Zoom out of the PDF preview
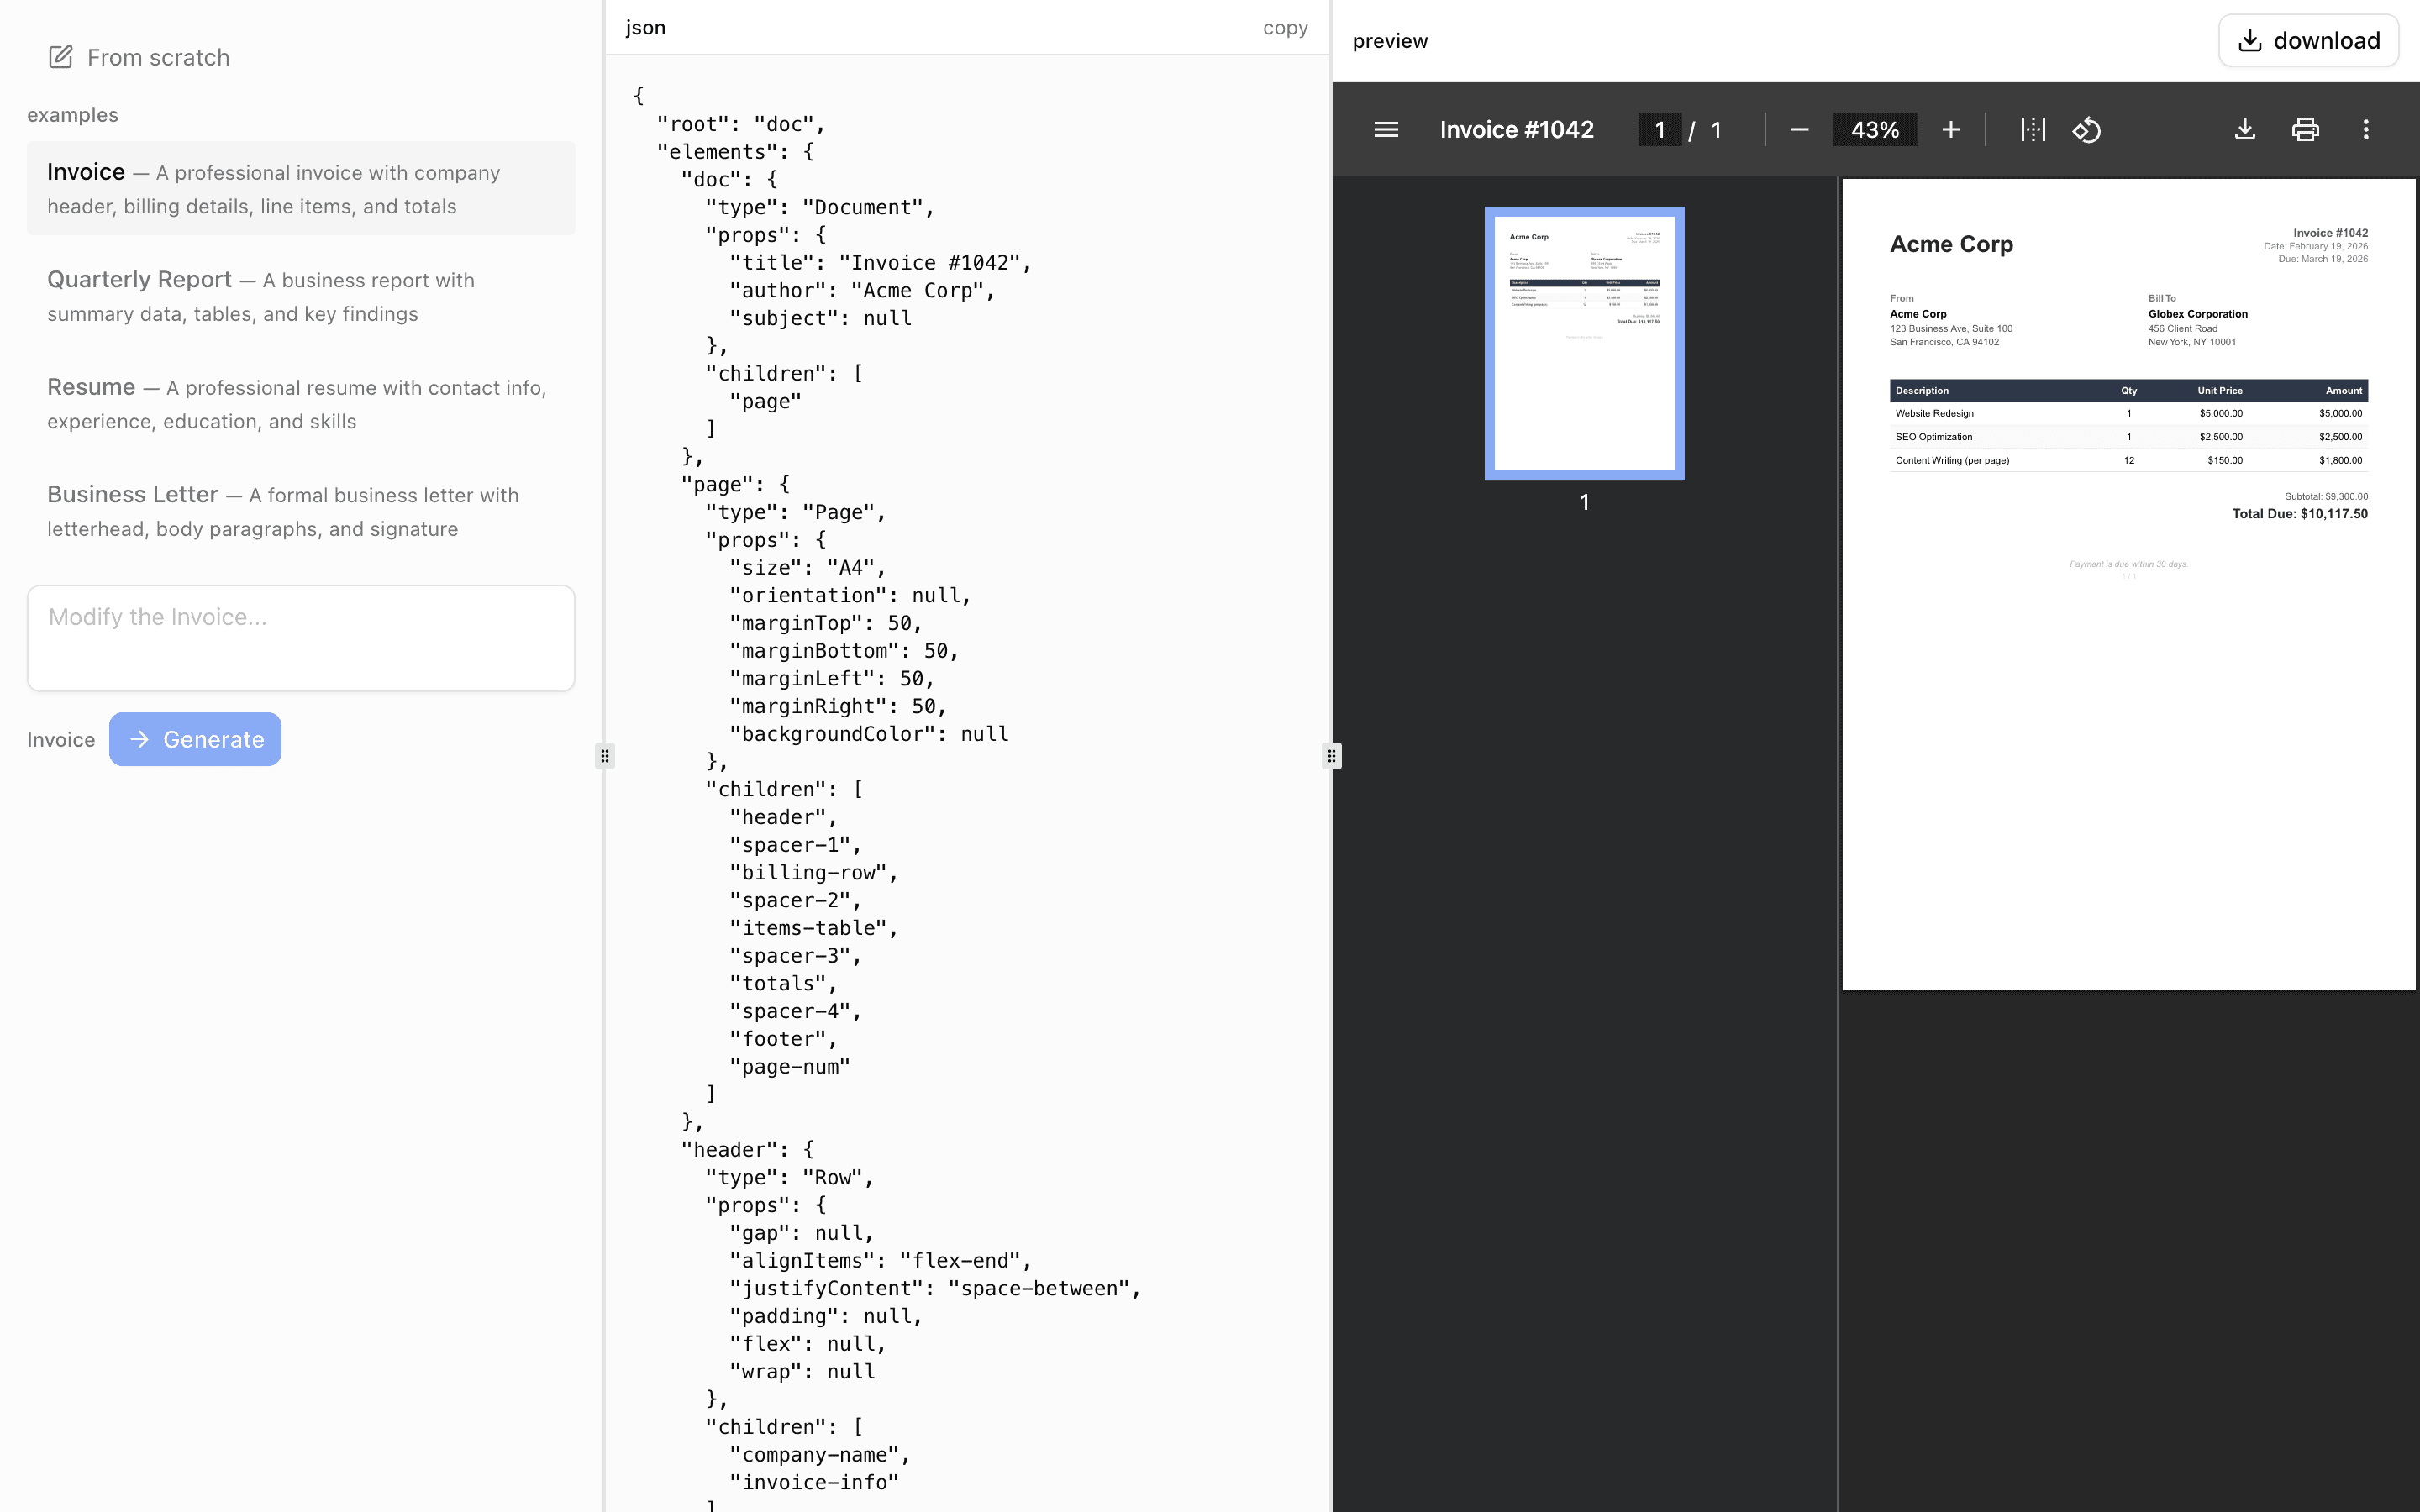Viewport: 2420px width, 1512px height. (x=1799, y=129)
